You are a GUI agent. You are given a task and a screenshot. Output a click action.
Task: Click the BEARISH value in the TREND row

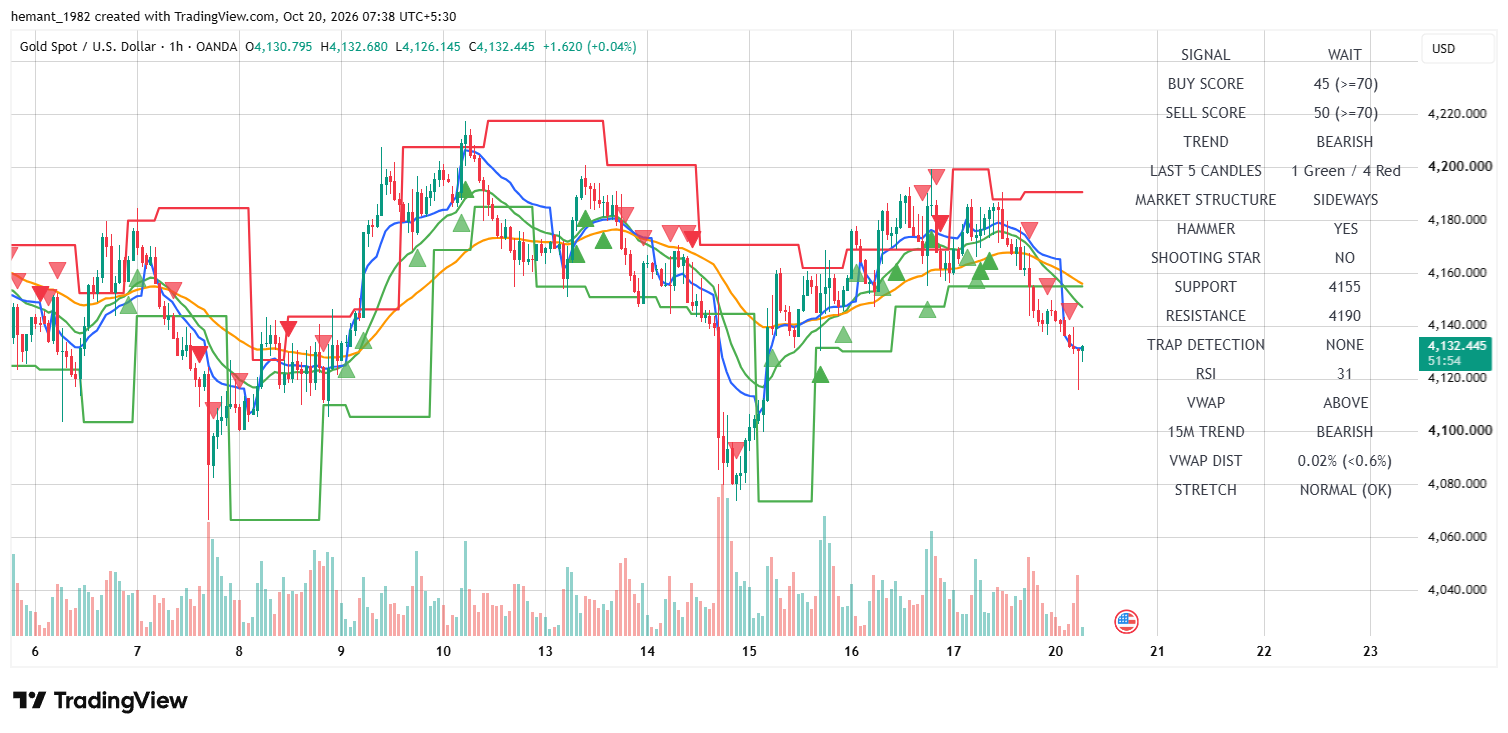coord(1344,142)
